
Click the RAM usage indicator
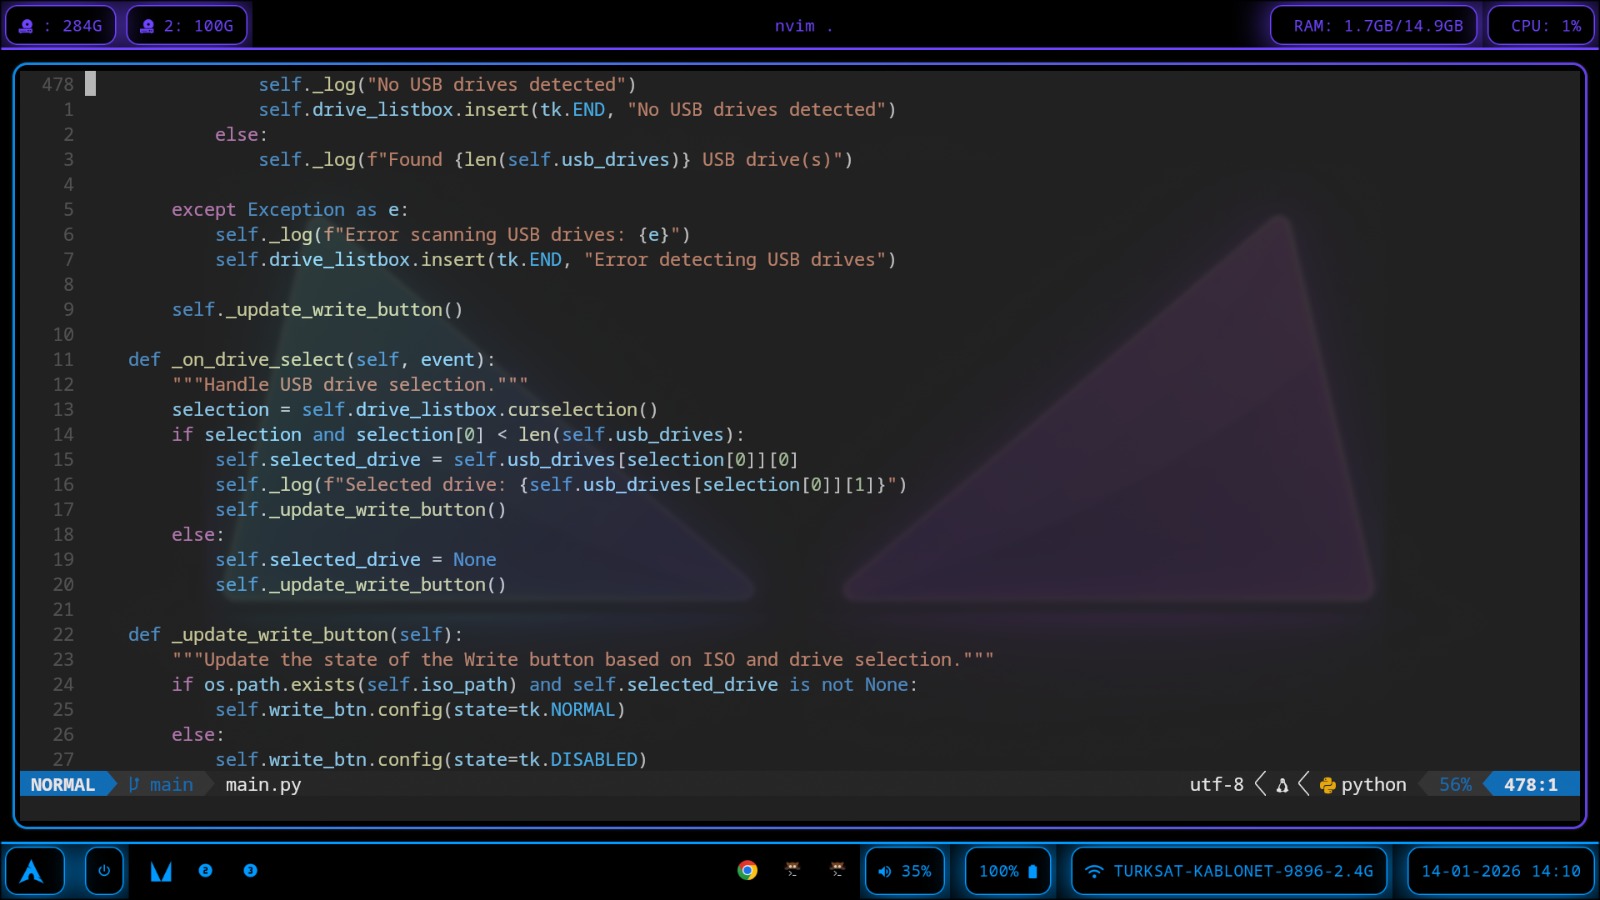pyautogui.click(x=1373, y=25)
